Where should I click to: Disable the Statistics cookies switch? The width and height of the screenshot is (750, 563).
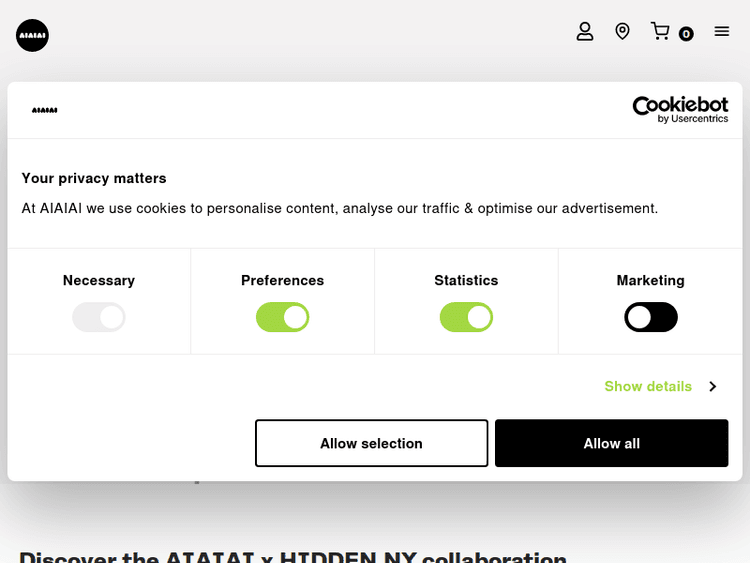click(x=466, y=317)
